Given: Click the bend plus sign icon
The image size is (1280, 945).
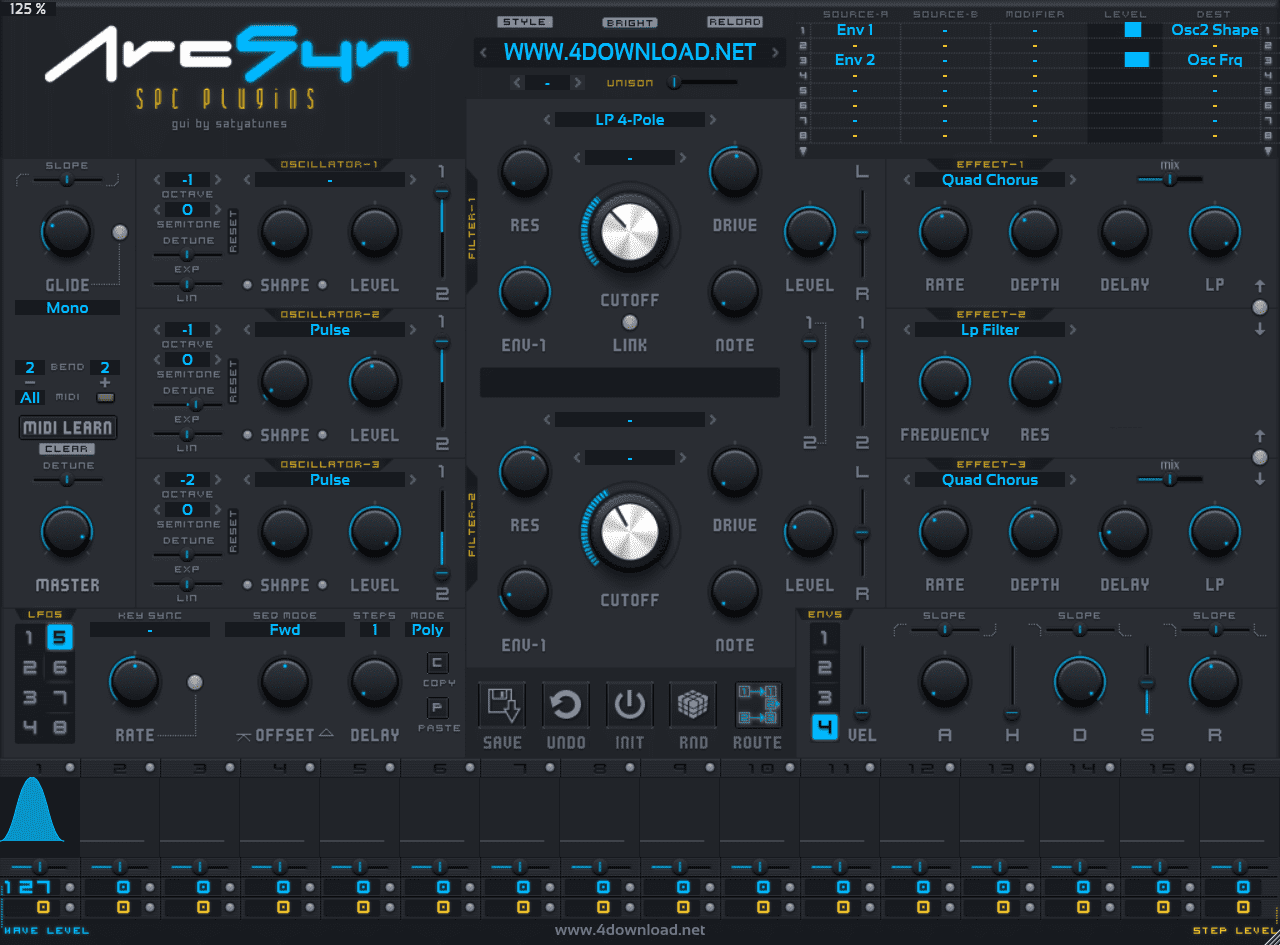Looking at the screenshot, I should (x=105, y=383).
